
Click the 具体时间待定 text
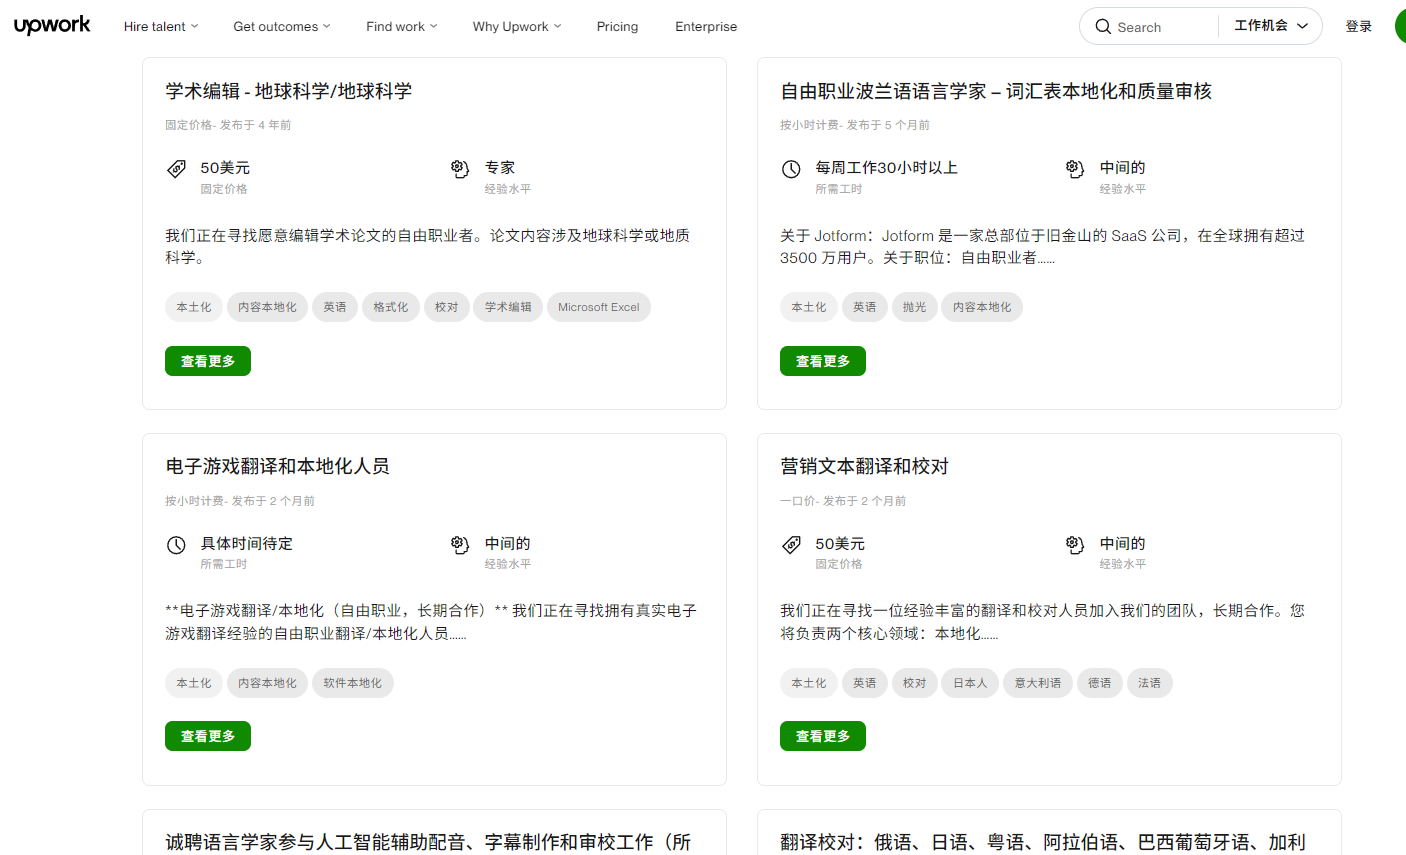(246, 544)
